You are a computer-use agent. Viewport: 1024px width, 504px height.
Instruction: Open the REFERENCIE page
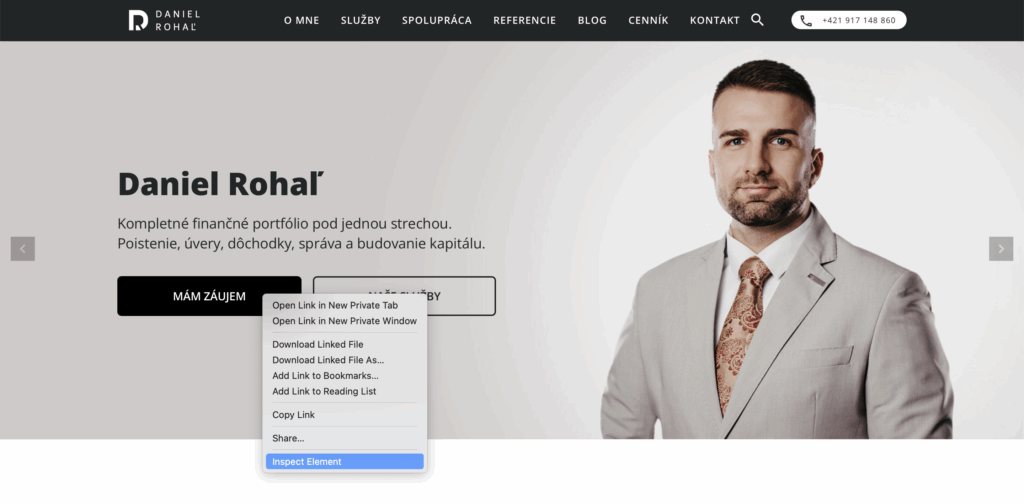tap(524, 20)
